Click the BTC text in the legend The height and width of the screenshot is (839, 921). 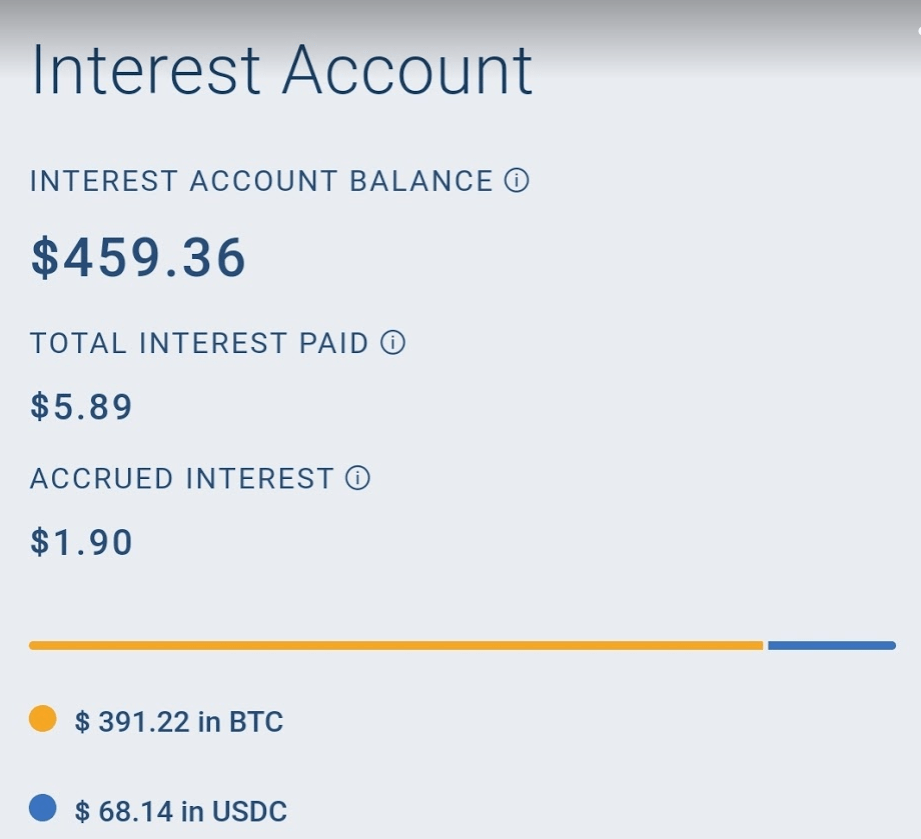(255, 721)
